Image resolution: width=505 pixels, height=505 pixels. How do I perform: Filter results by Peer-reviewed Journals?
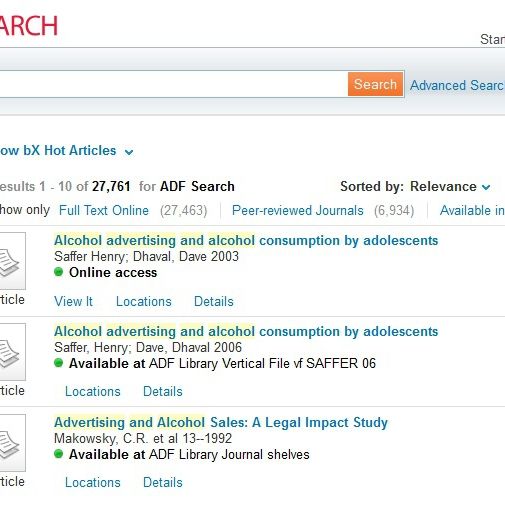click(x=298, y=210)
